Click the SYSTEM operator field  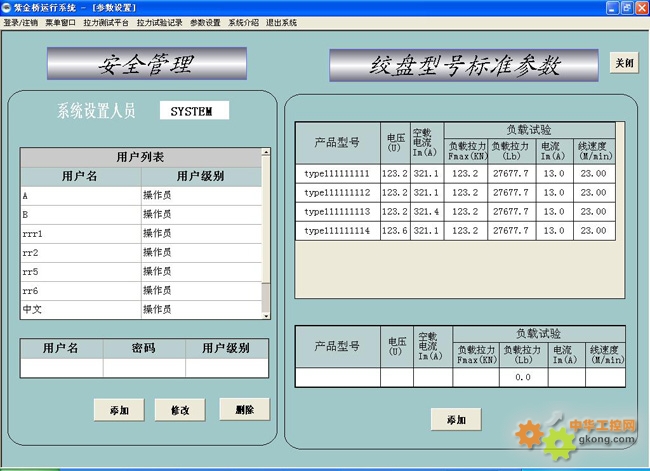click(x=194, y=110)
